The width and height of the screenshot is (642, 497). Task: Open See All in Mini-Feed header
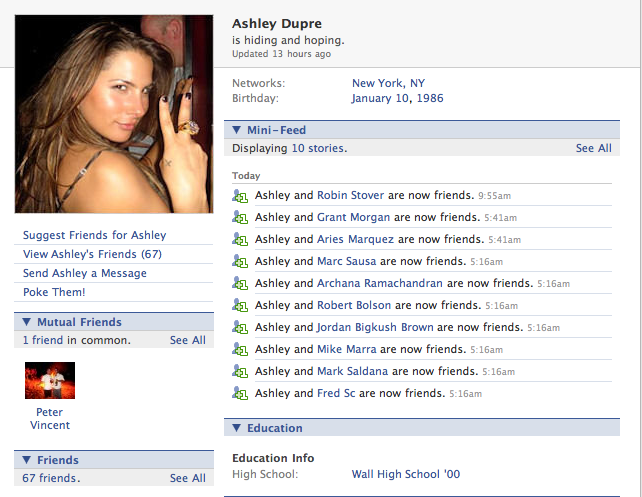pos(594,148)
